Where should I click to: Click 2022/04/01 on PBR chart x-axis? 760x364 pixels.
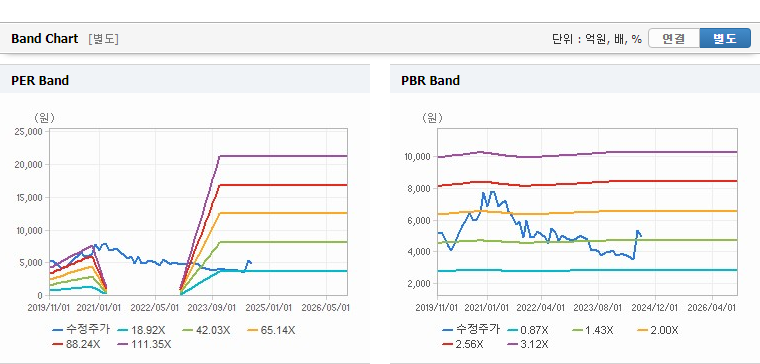tap(541, 308)
